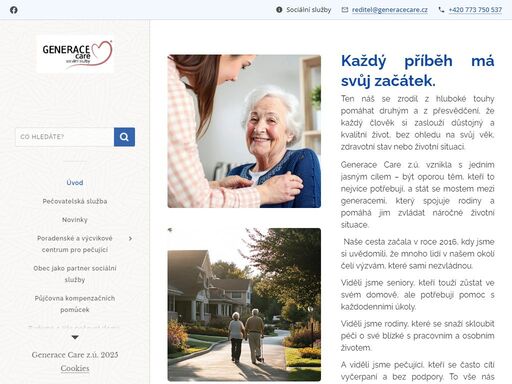Open the Generace Care logo
The width and height of the screenshot is (512, 384).
(75, 54)
